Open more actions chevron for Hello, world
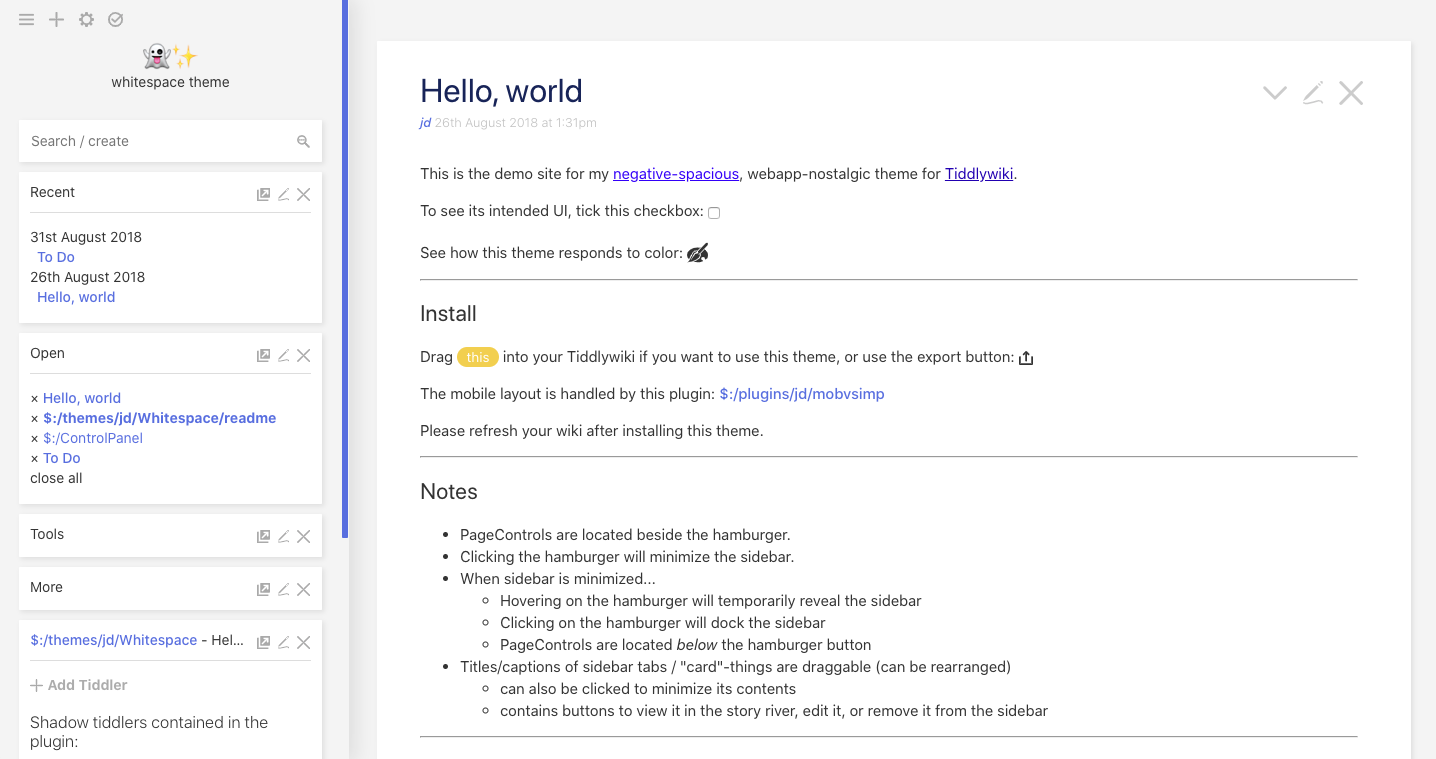The width and height of the screenshot is (1436, 759). (1274, 93)
